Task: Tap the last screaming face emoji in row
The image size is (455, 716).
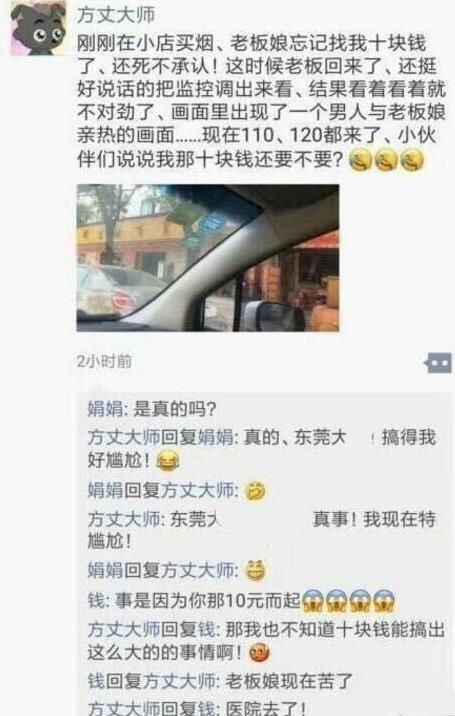Action: pos(384,601)
